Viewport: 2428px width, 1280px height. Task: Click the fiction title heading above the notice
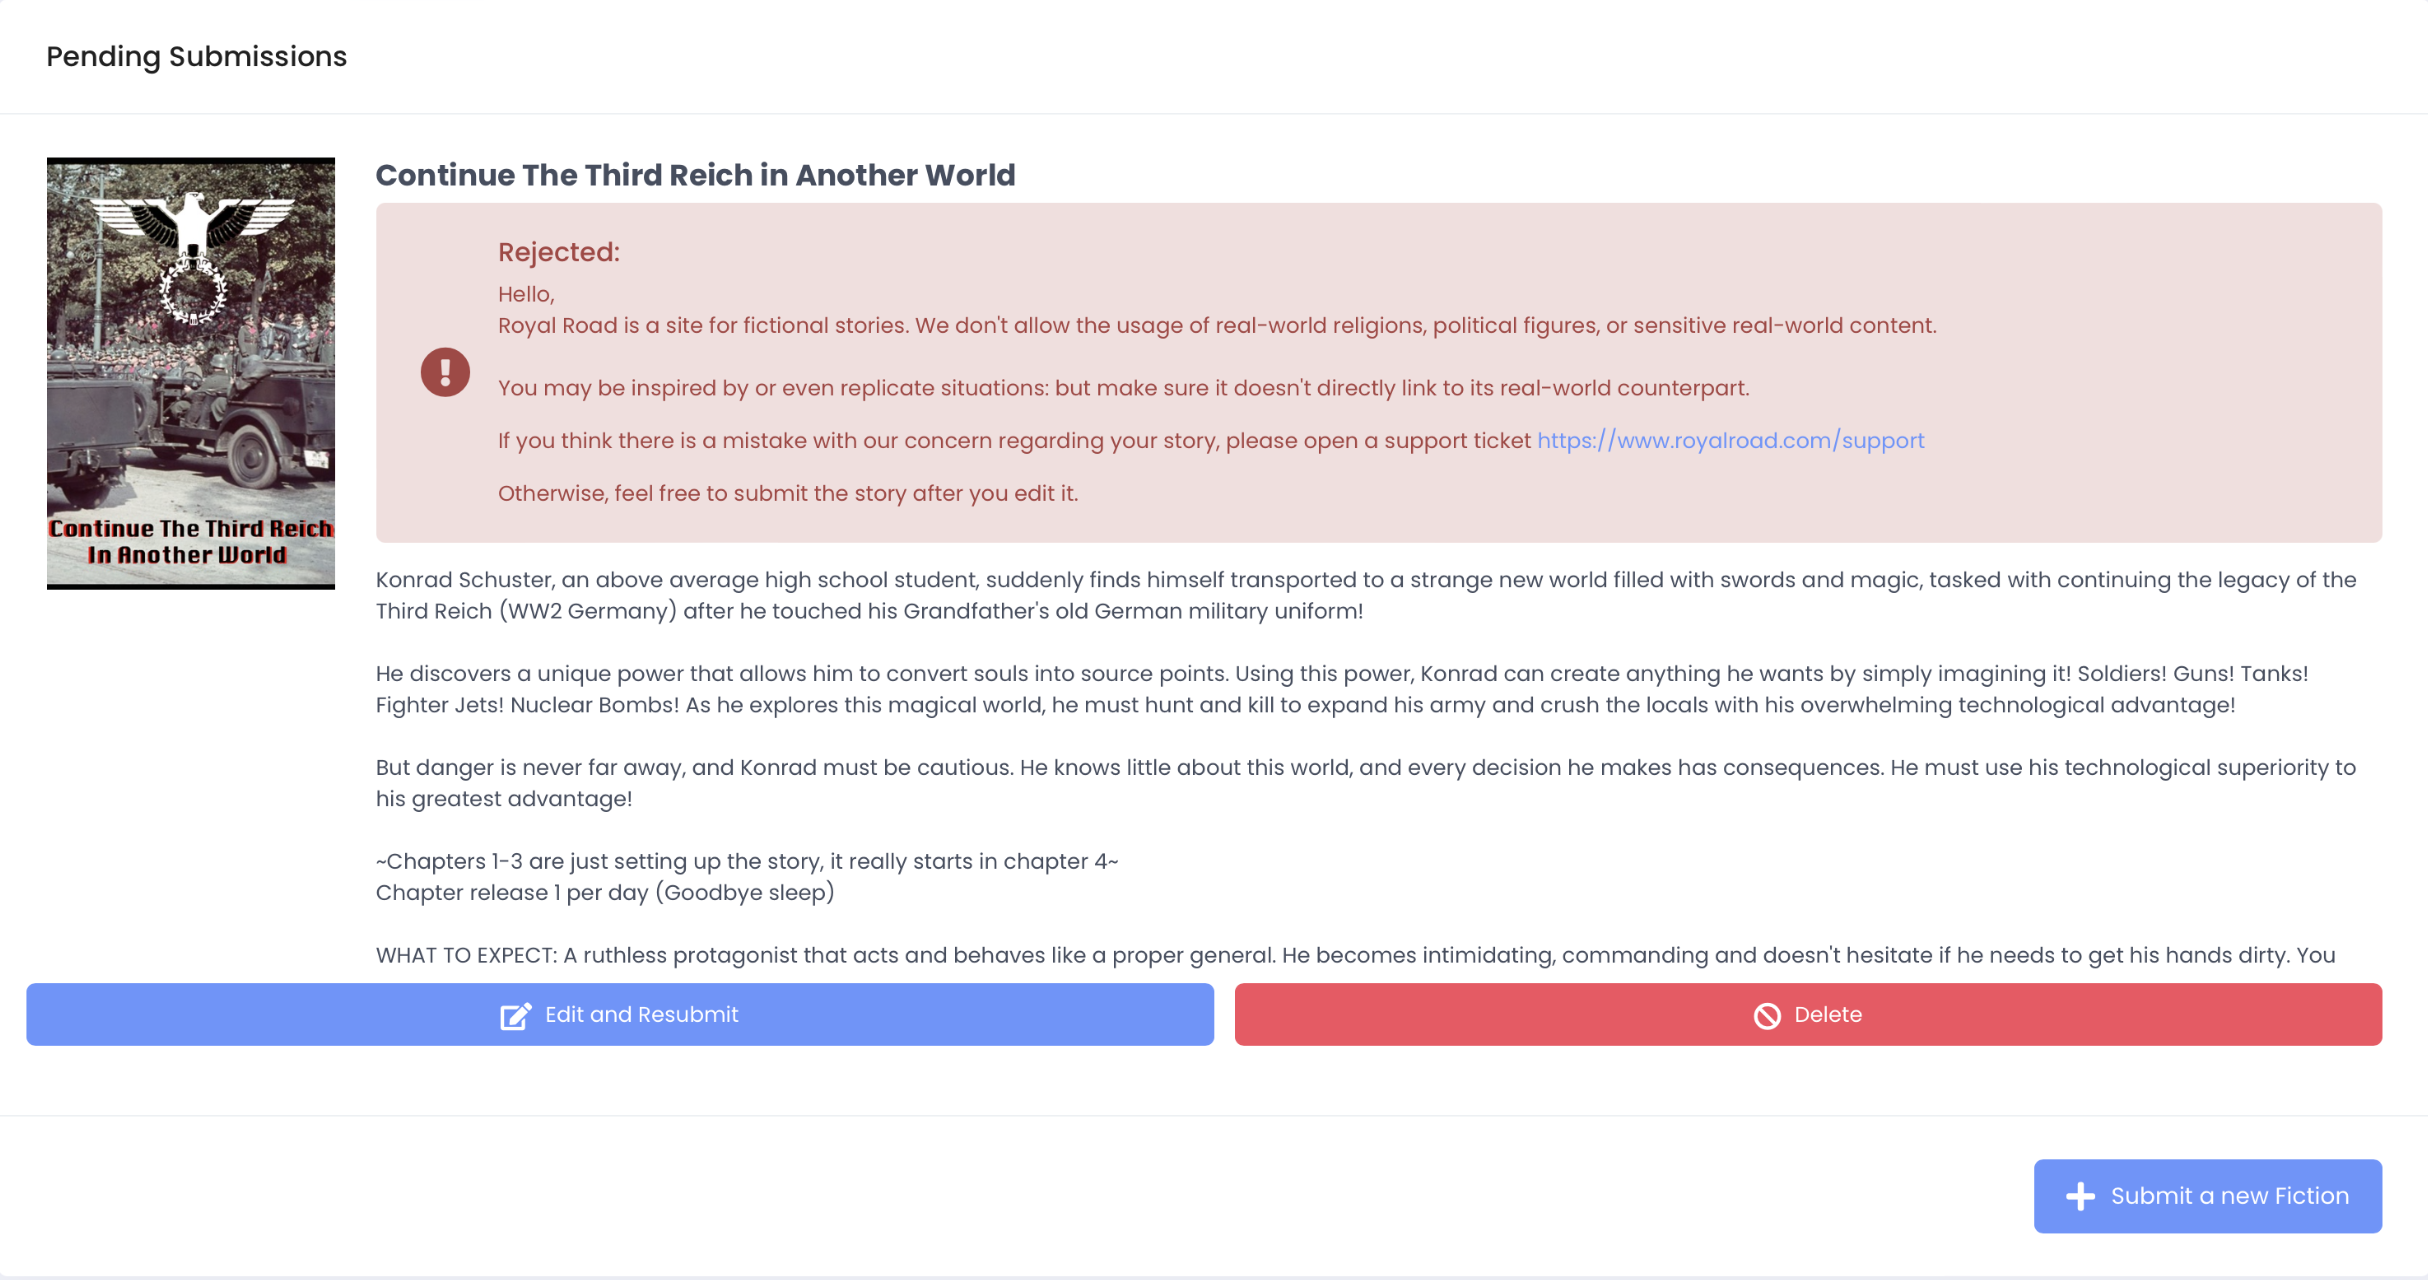tap(695, 175)
